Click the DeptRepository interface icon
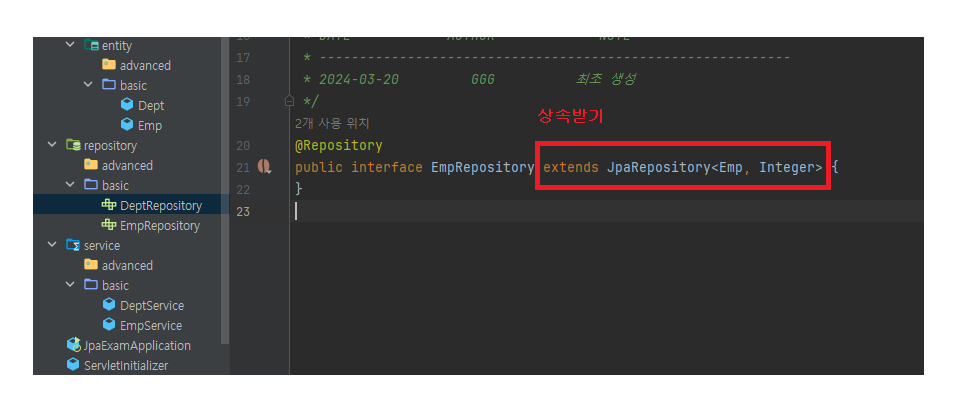The width and height of the screenshot is (960, 415). coord(109,205)
